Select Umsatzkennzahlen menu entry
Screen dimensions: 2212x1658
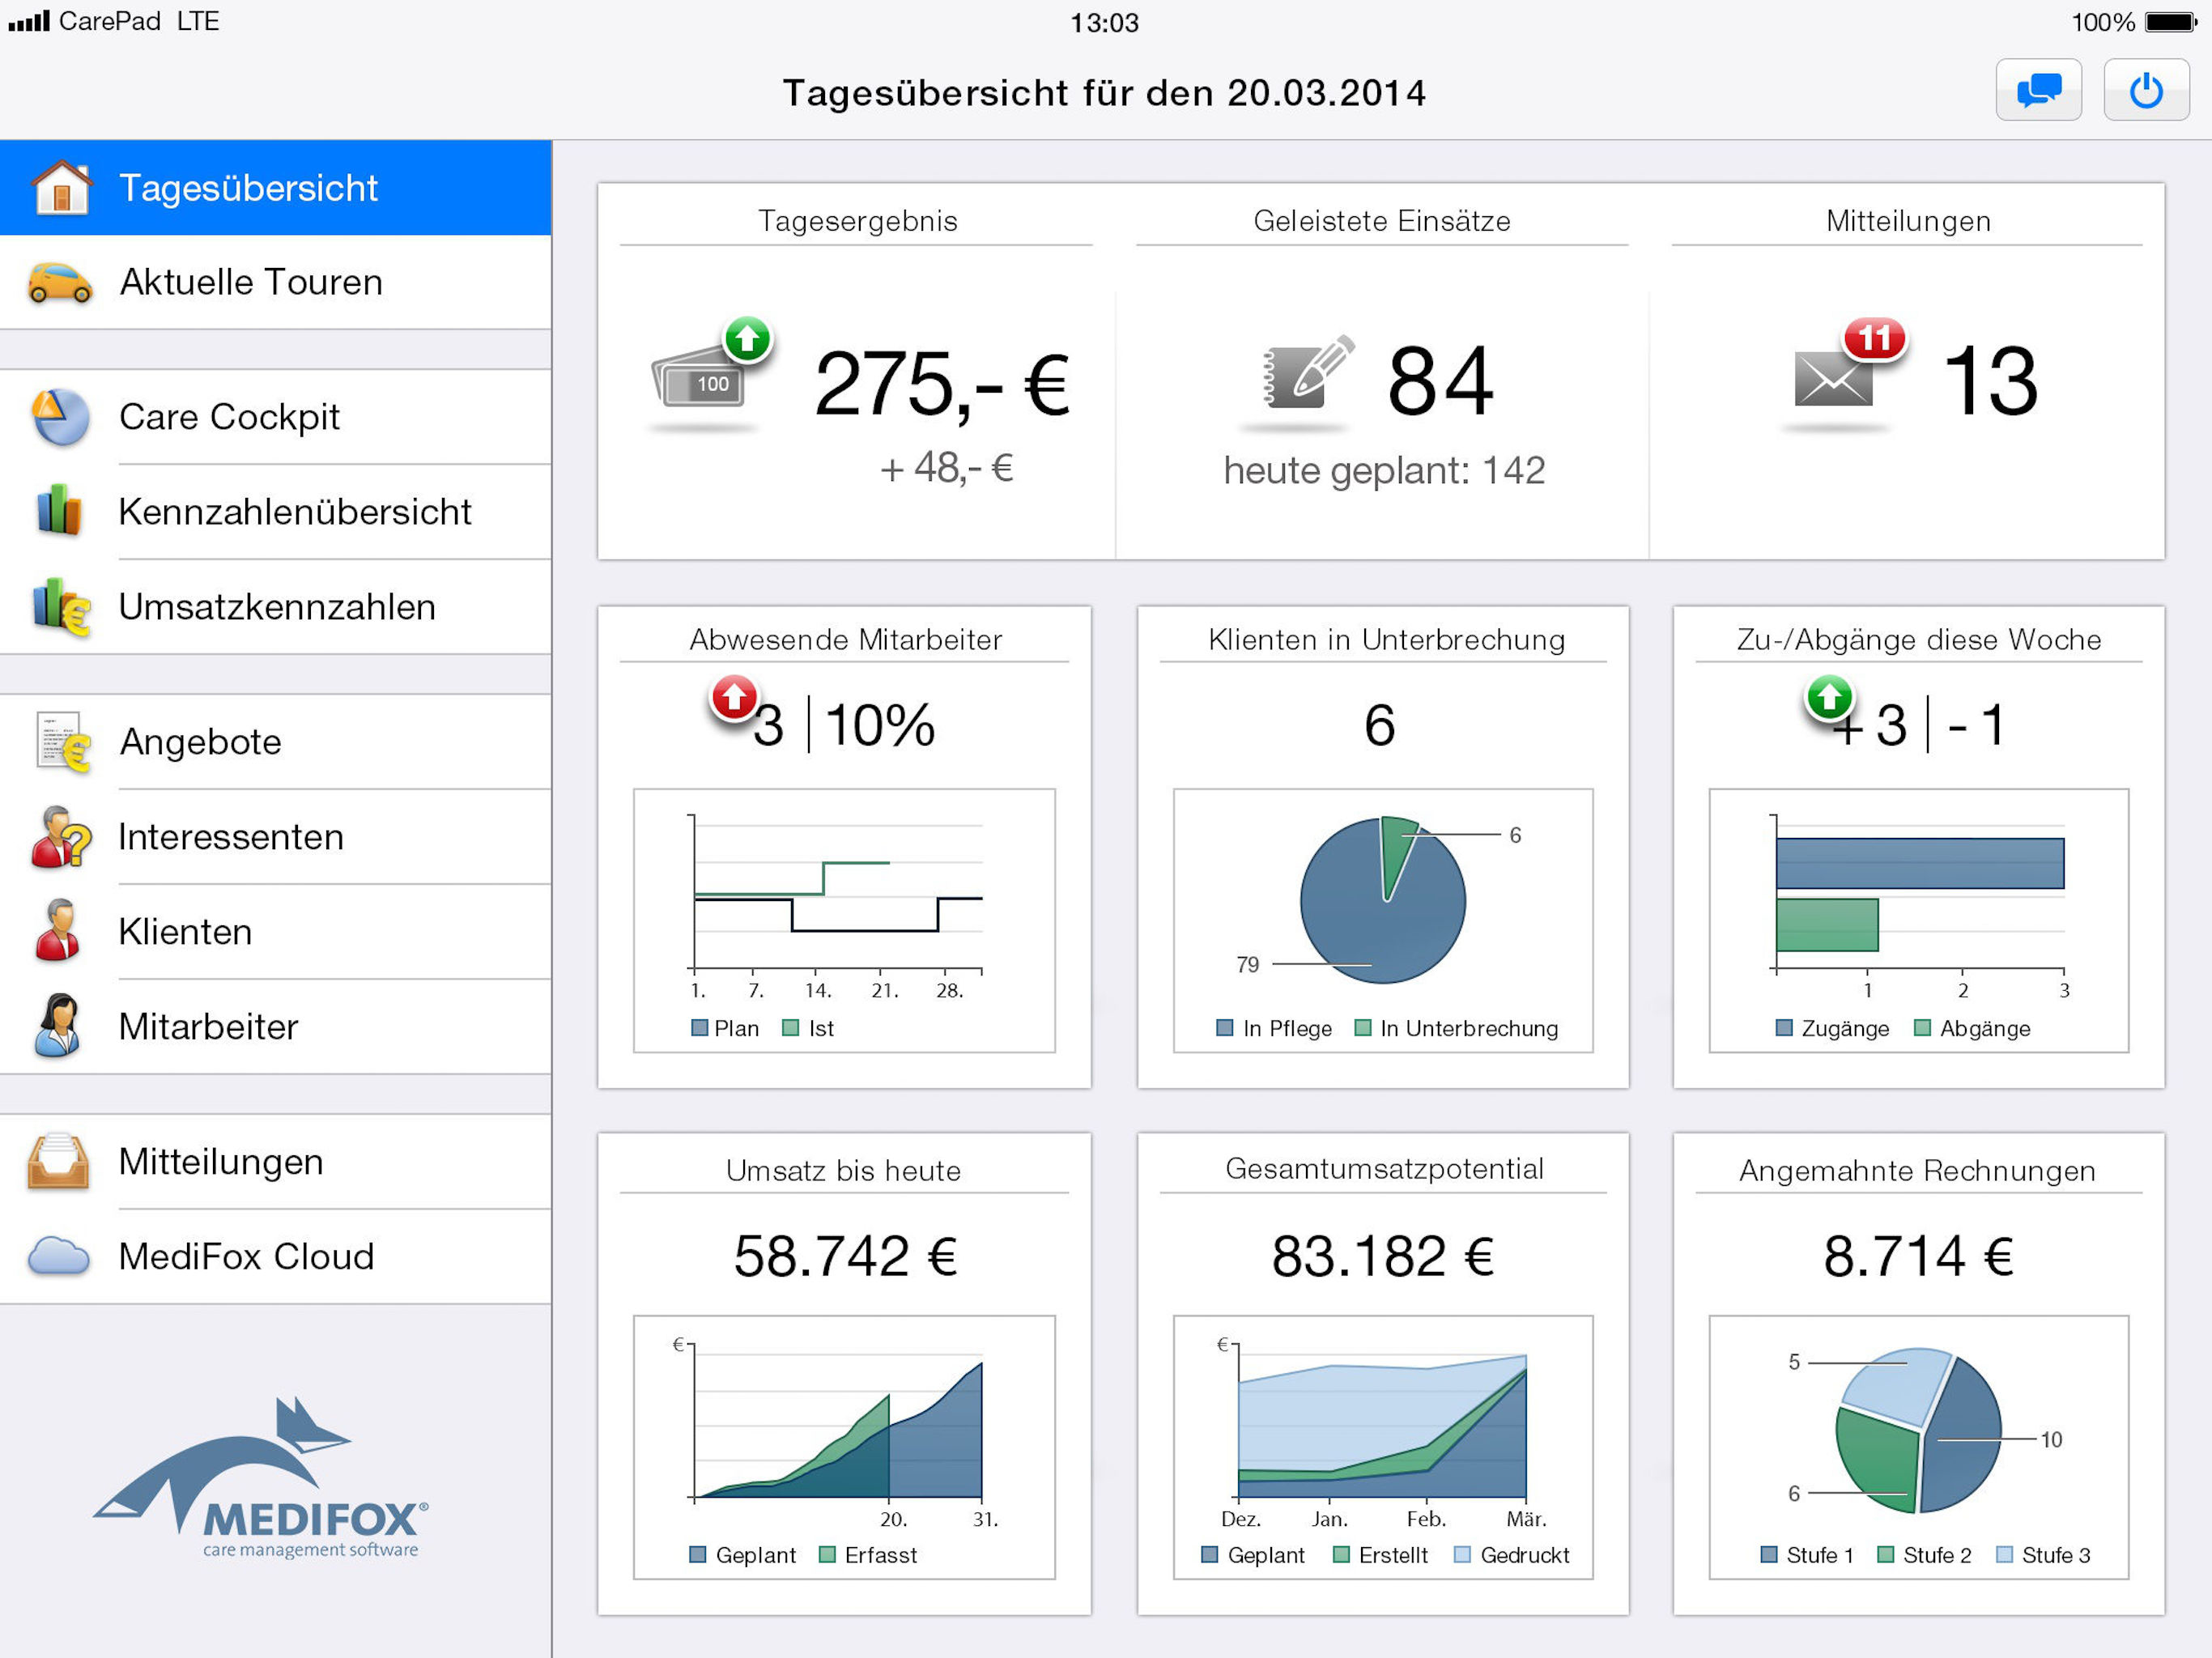276,607
